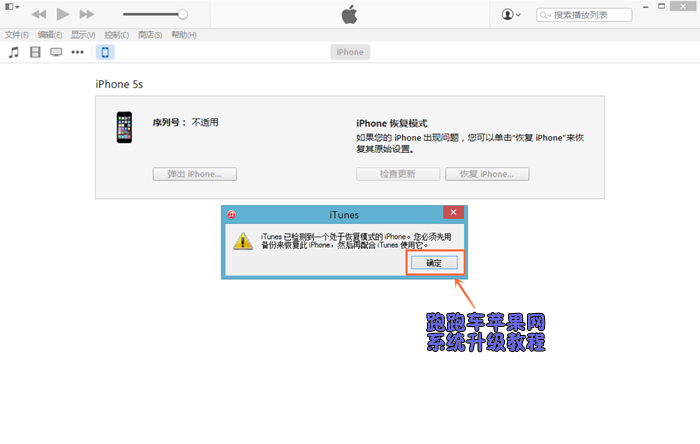Screen dimensions: 700x444
Task: Click the 序列号 label text
Action: tap(170, 122)
